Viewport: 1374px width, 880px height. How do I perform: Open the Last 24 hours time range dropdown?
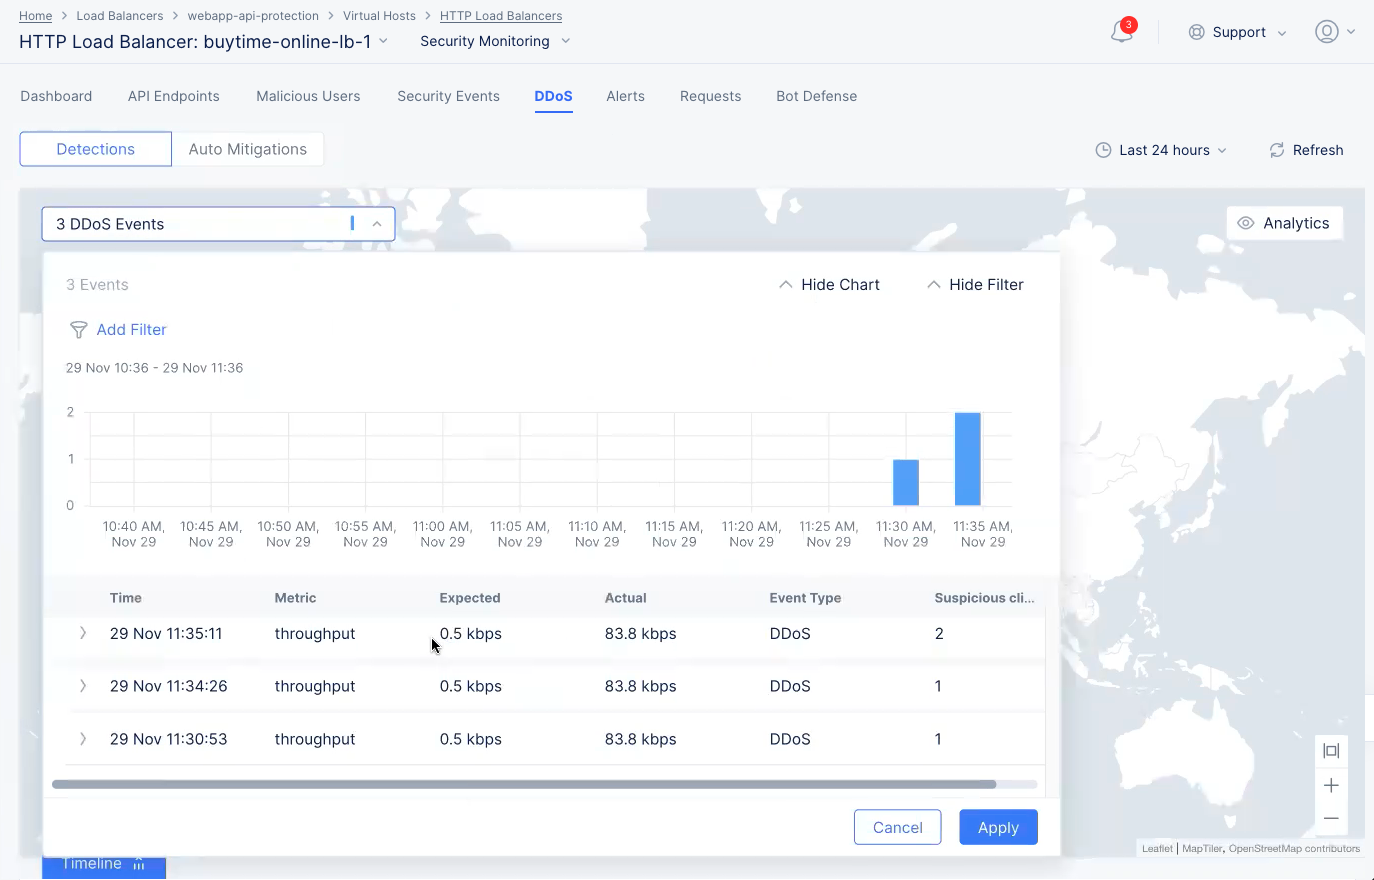[1161, 150]
